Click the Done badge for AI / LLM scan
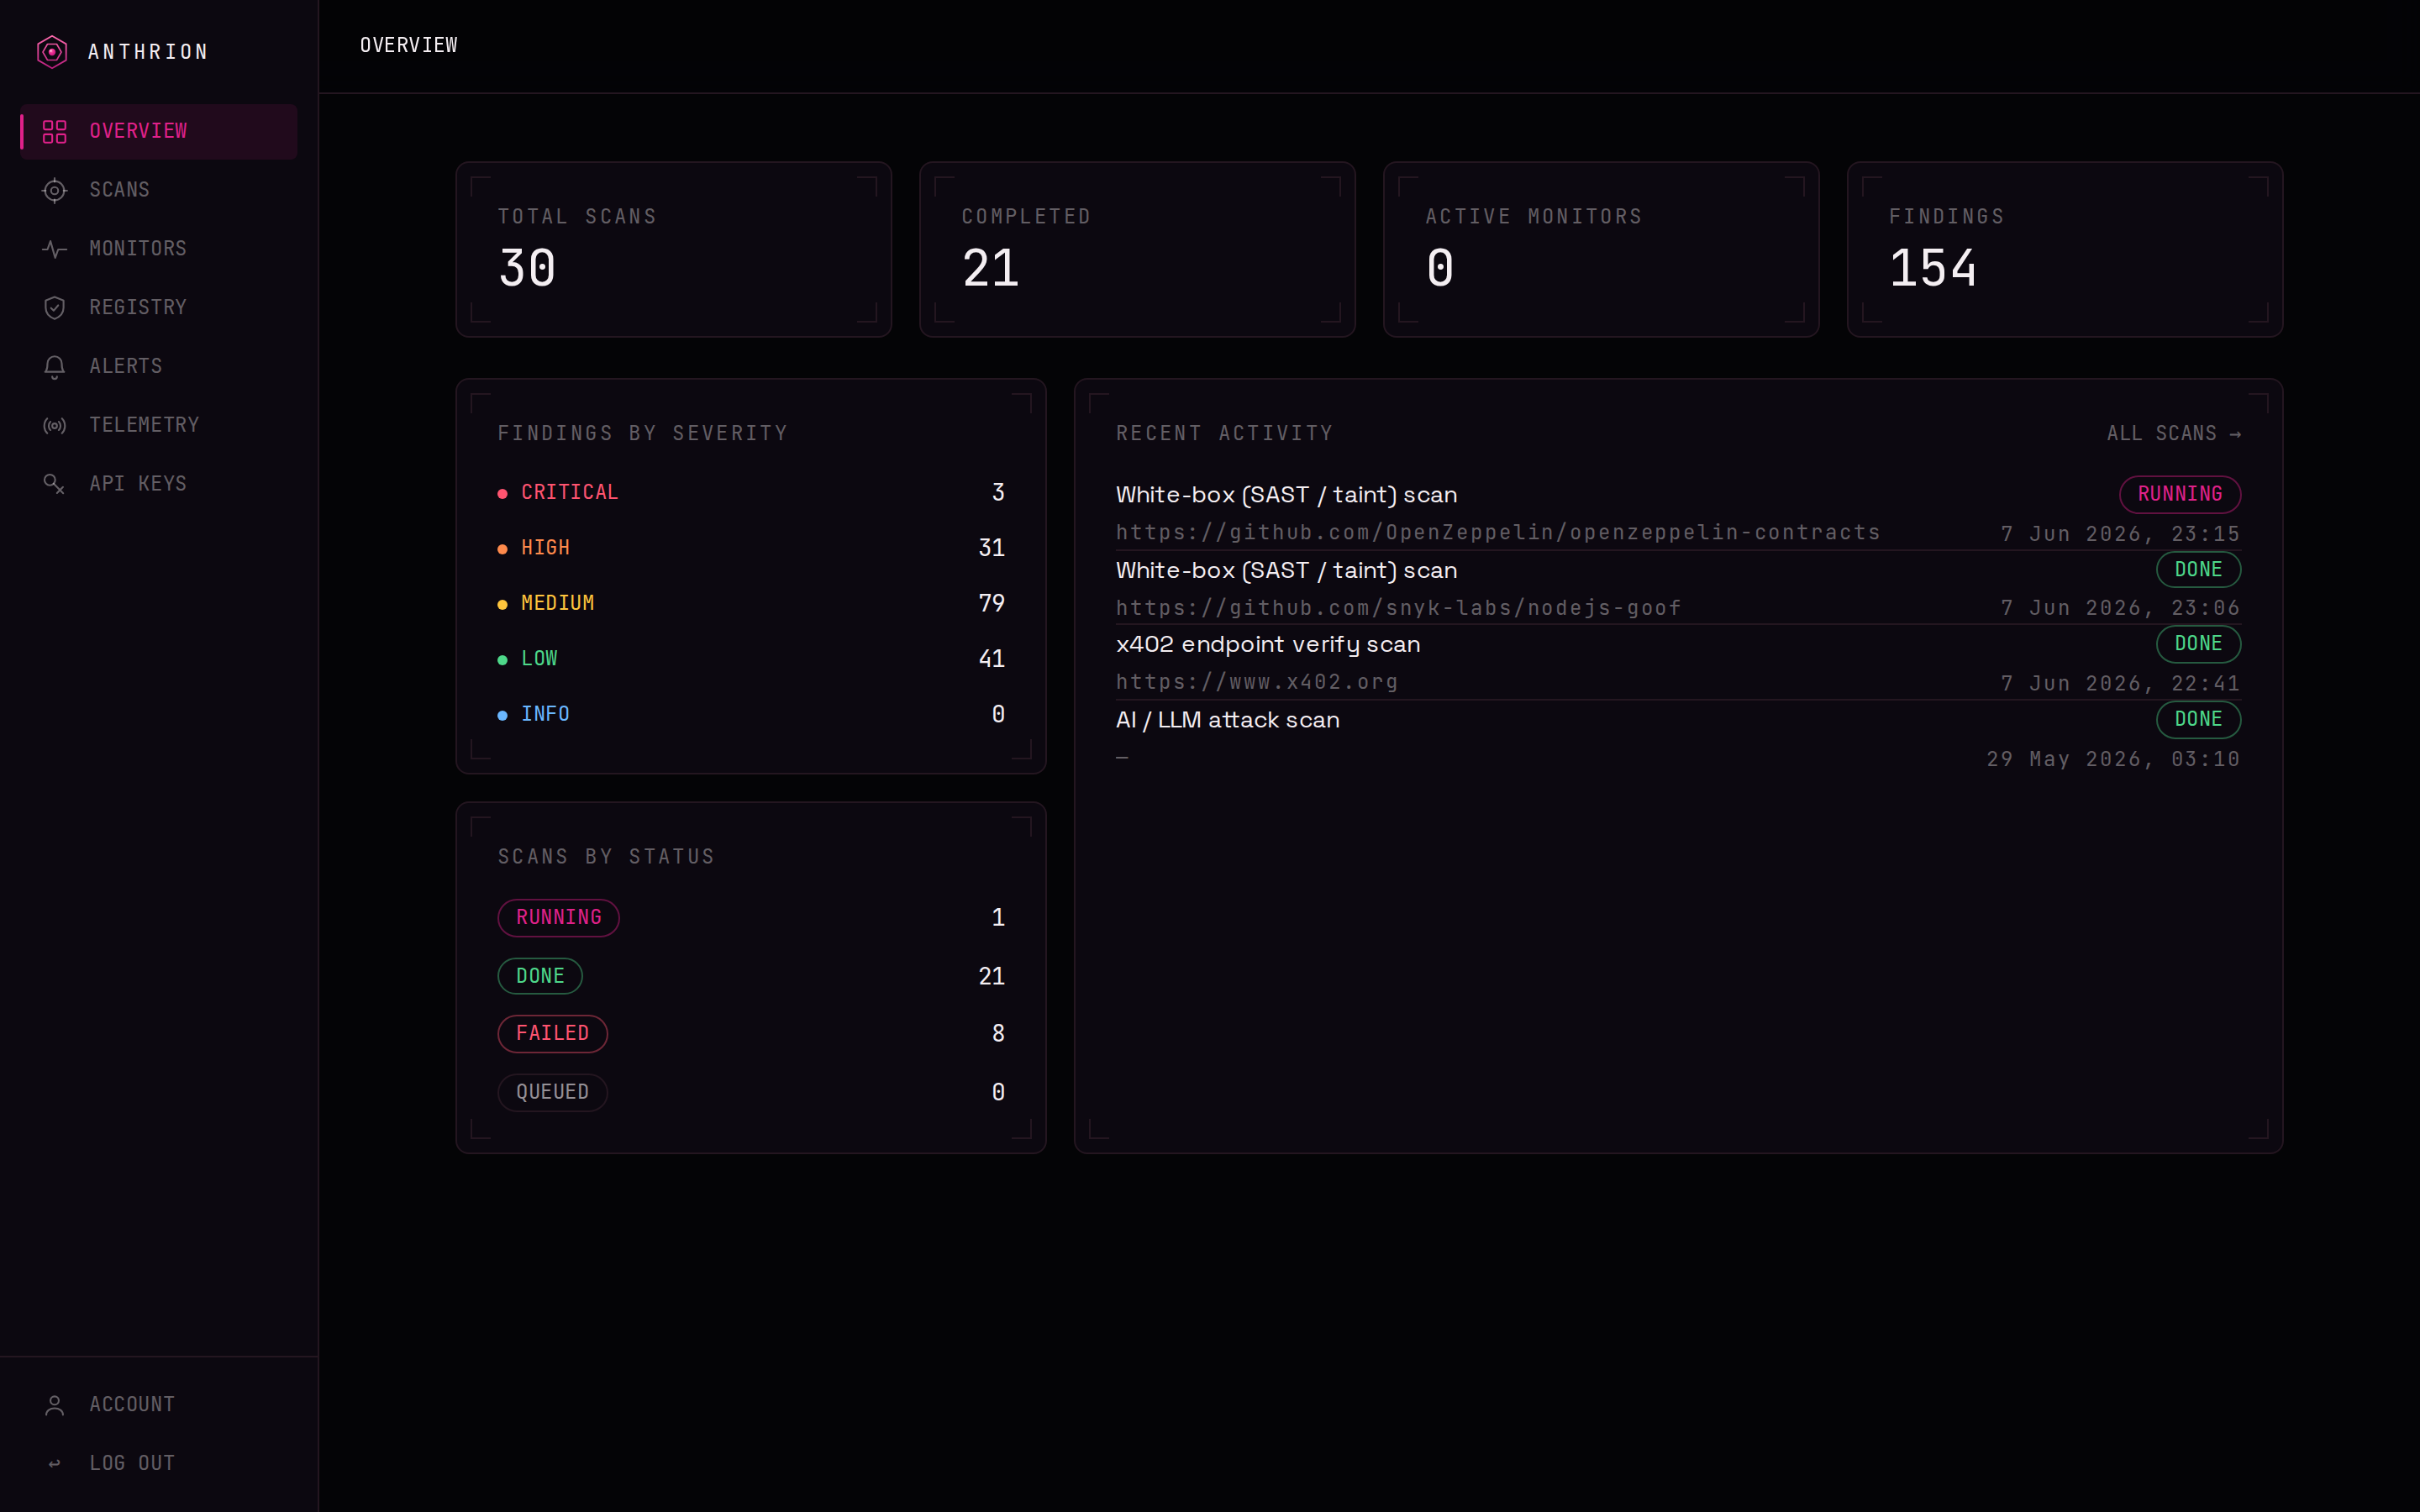 point(2198,720)
